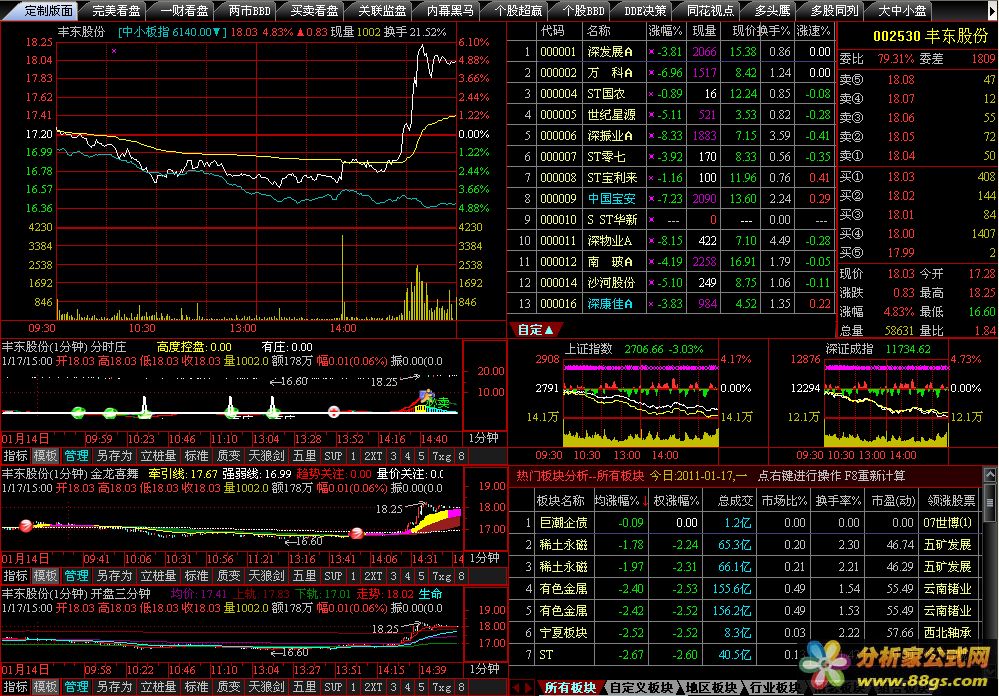Viewport: 999px width, 696px height.
Task: Click the tall volume spike at 14:00
Action: pos(343,277)
